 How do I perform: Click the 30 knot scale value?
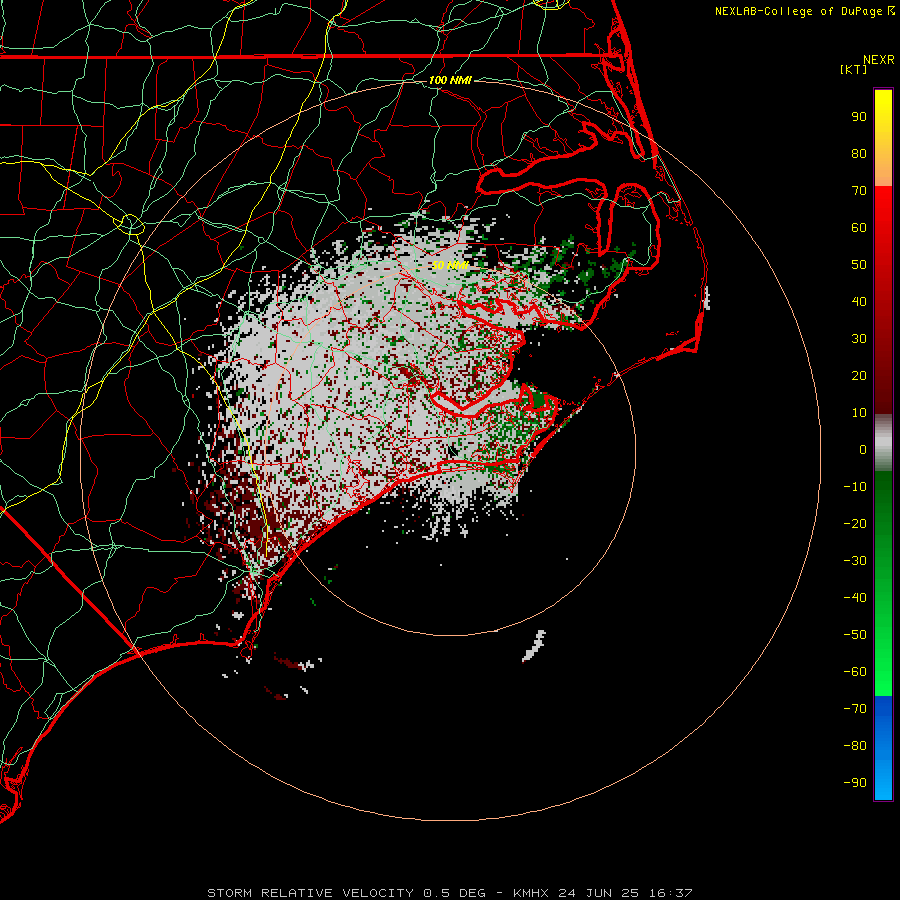point(859,339)
